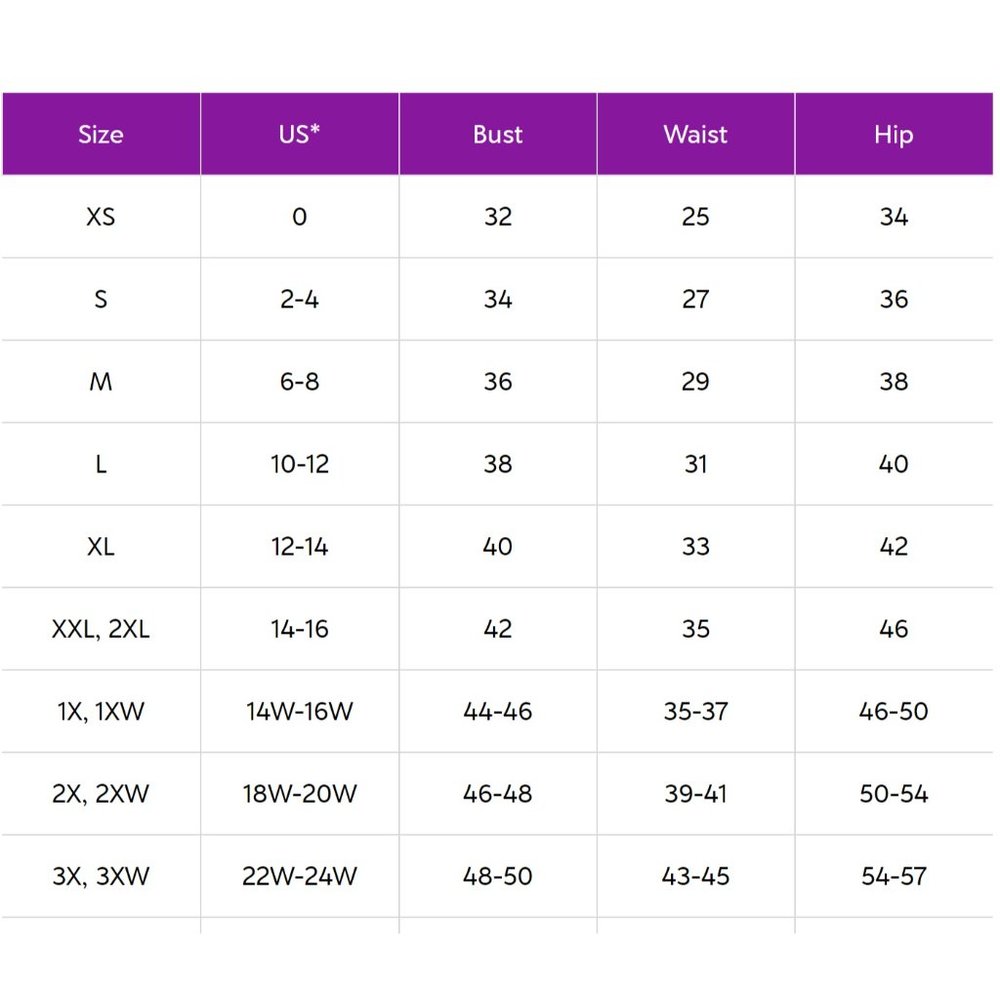Click the Bust column header
This screenshot has height=1000, width=1000.
[x=497, y=135]
